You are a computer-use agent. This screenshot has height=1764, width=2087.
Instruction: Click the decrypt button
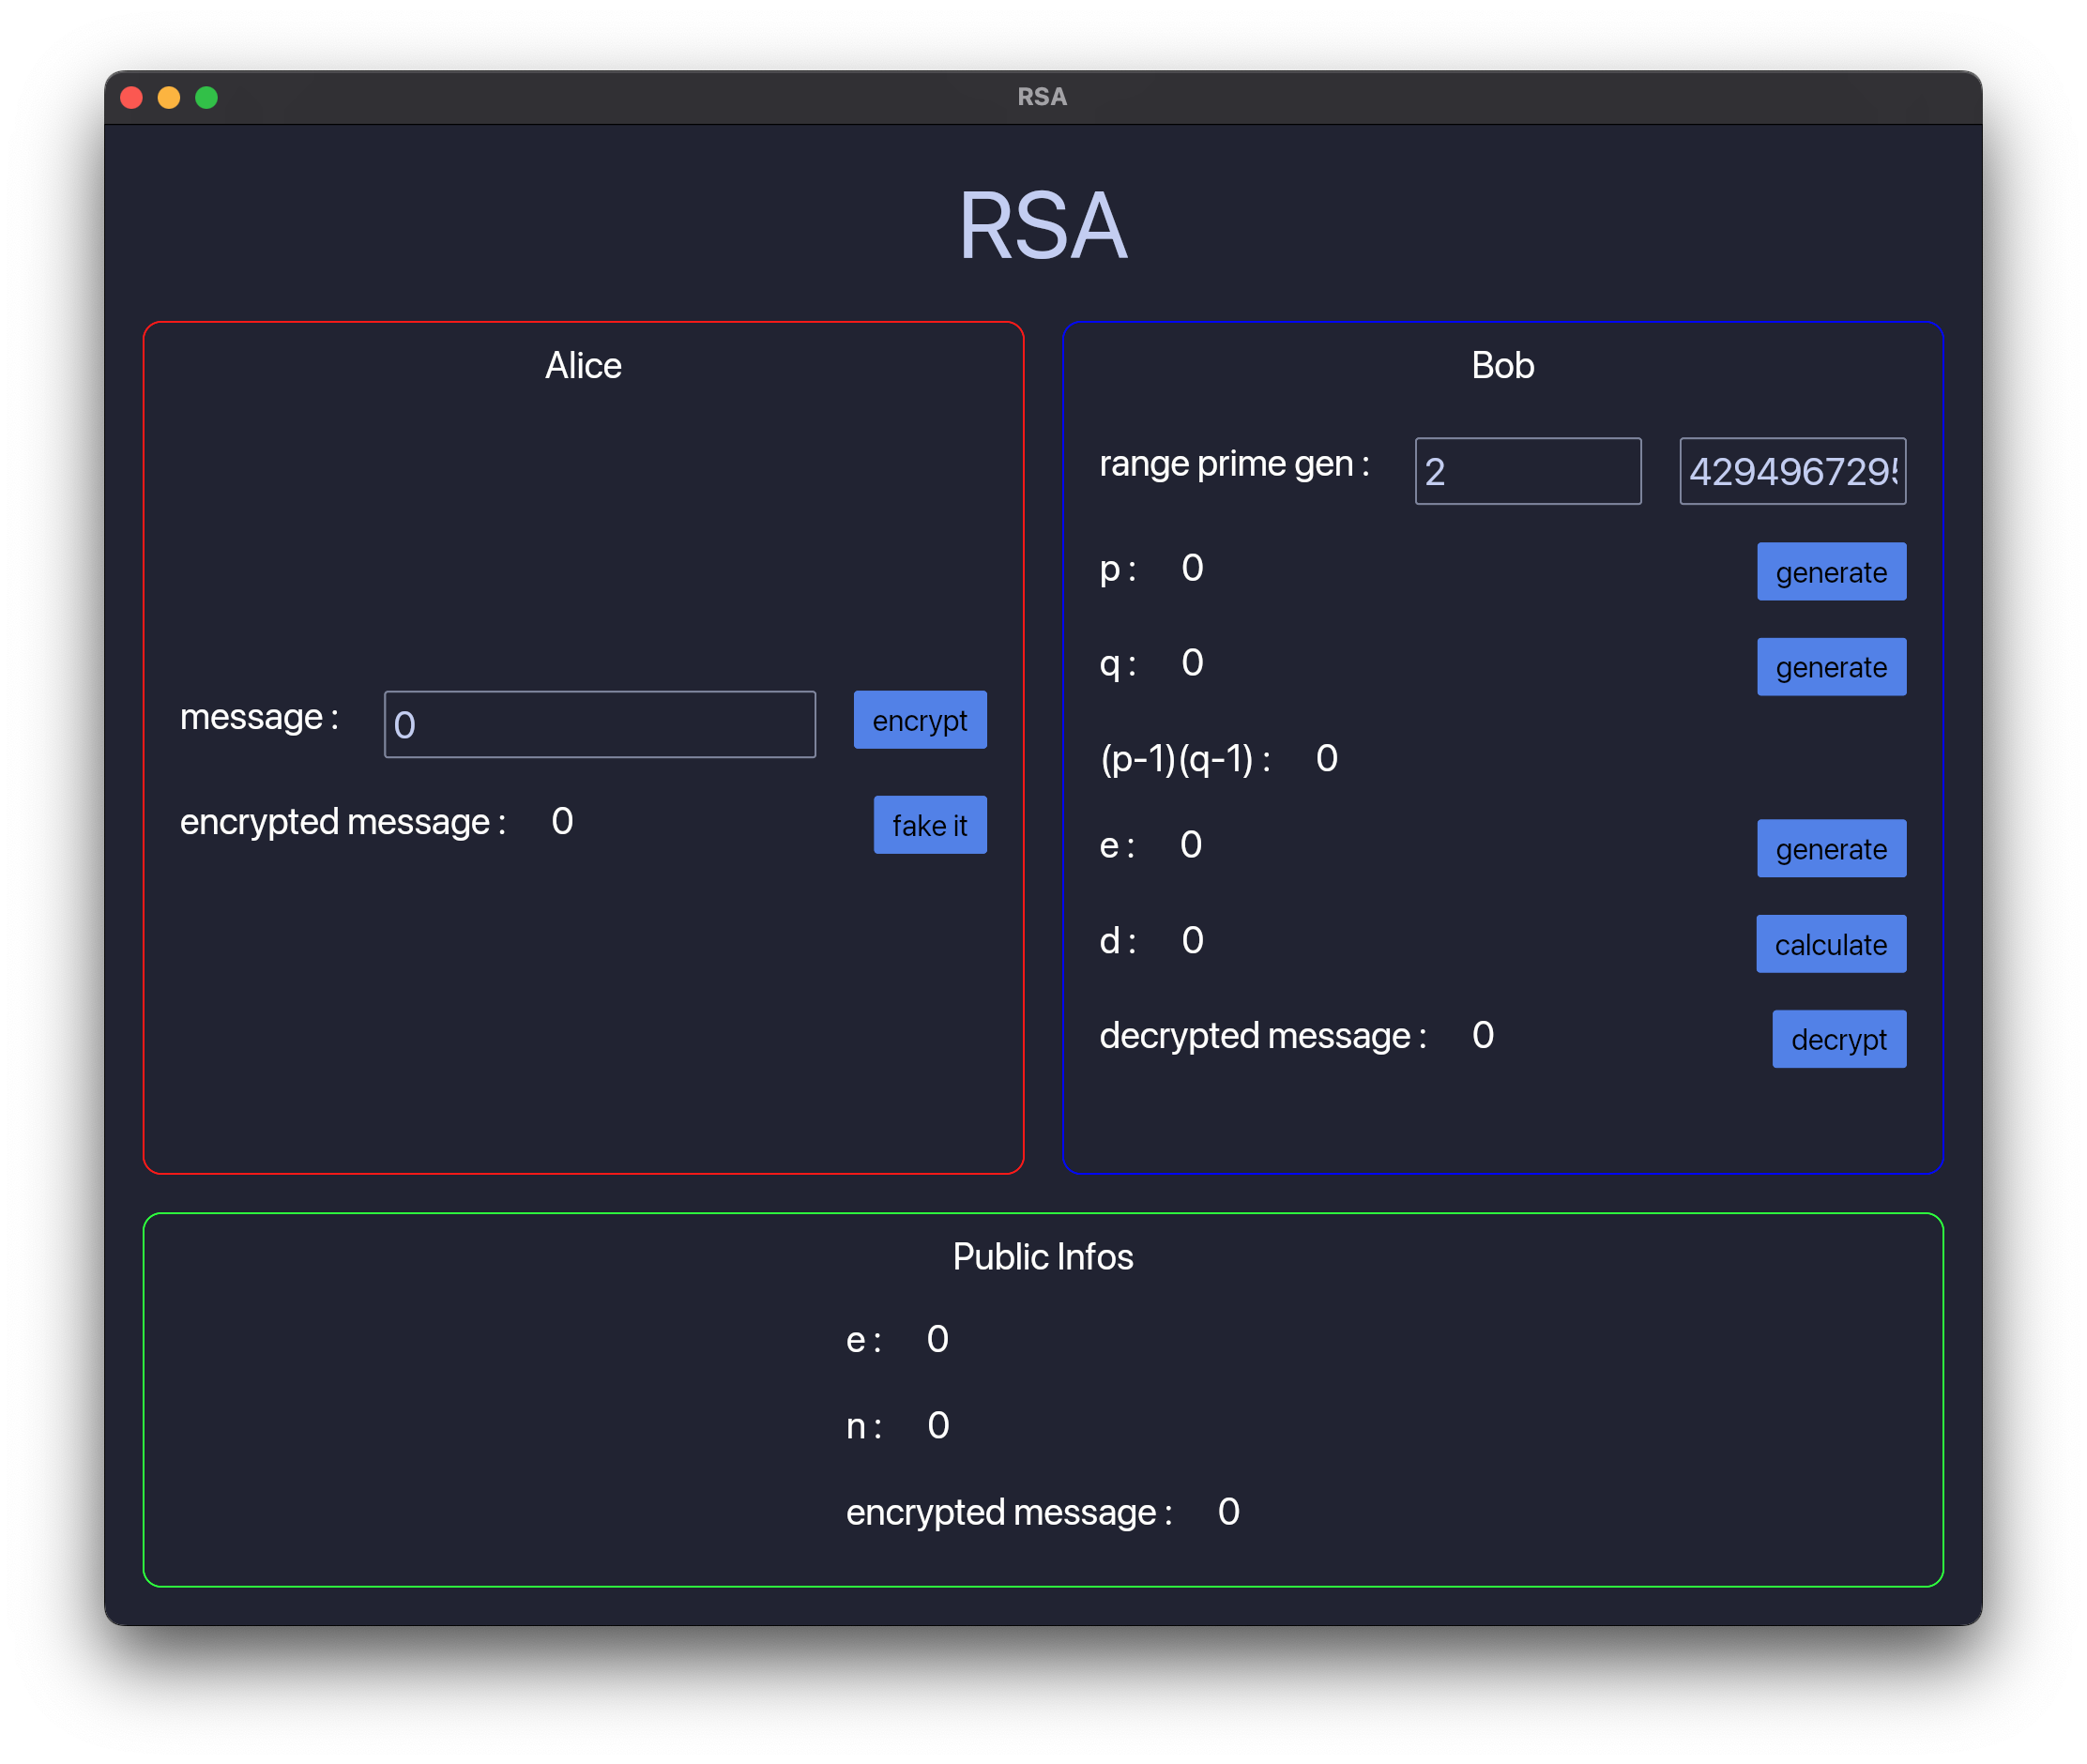pyautogui.click(x=1839, y=1039)
